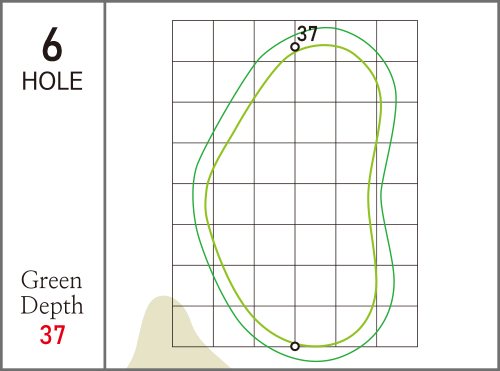Select the beige sand bunker shape

click(x=178, y=332)
